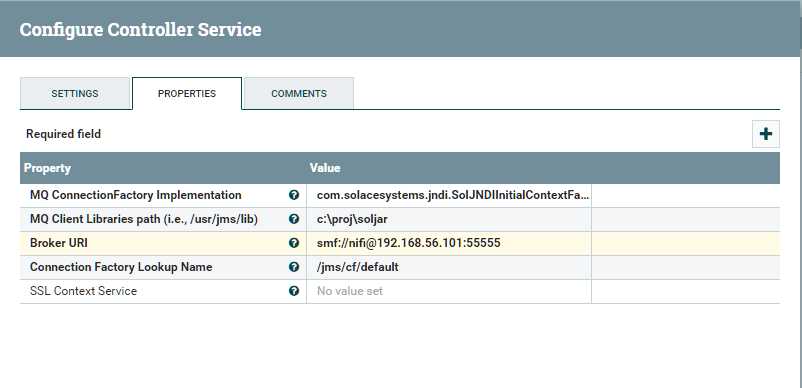Click the Property column header
This screenshot has width=802, height=388.
click(47, 168)
